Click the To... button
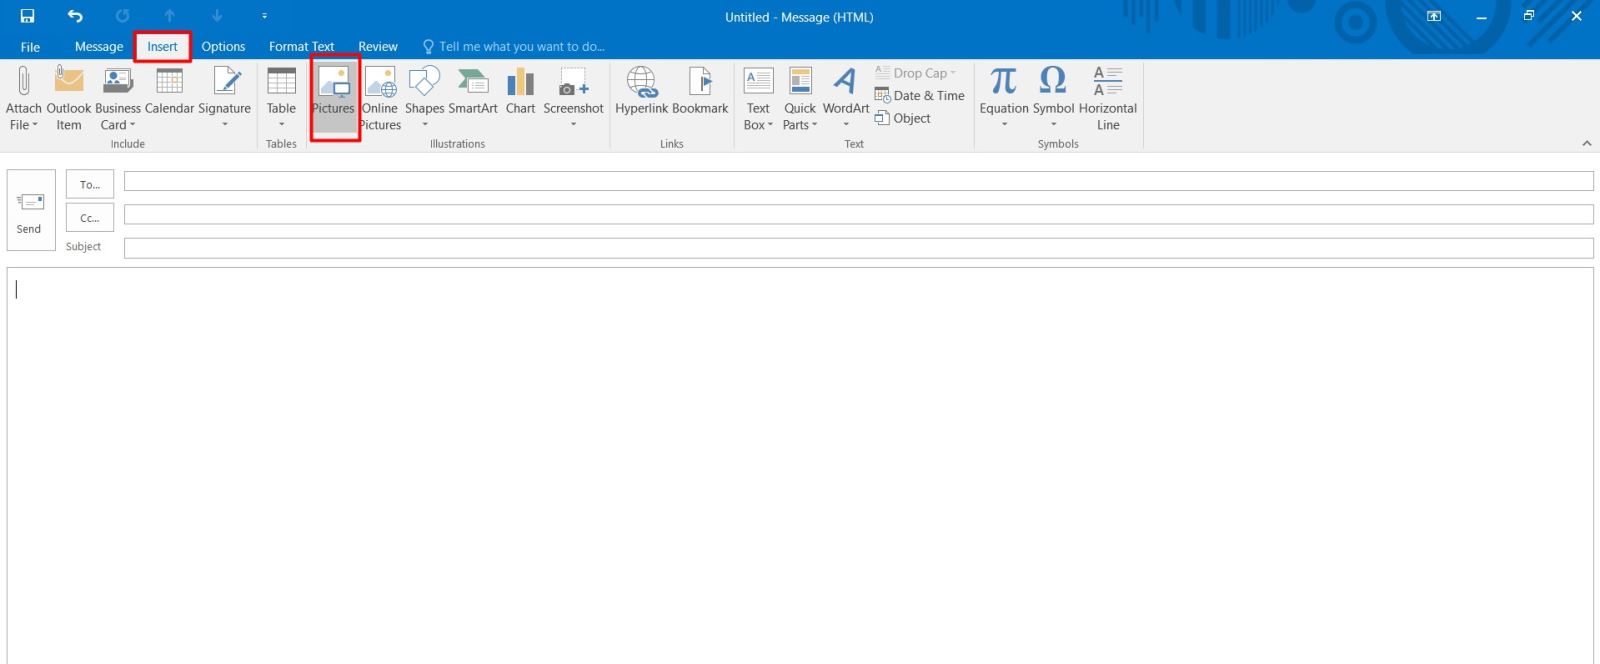Screen dimensions: 1600x664 click(x=90, y=184)
